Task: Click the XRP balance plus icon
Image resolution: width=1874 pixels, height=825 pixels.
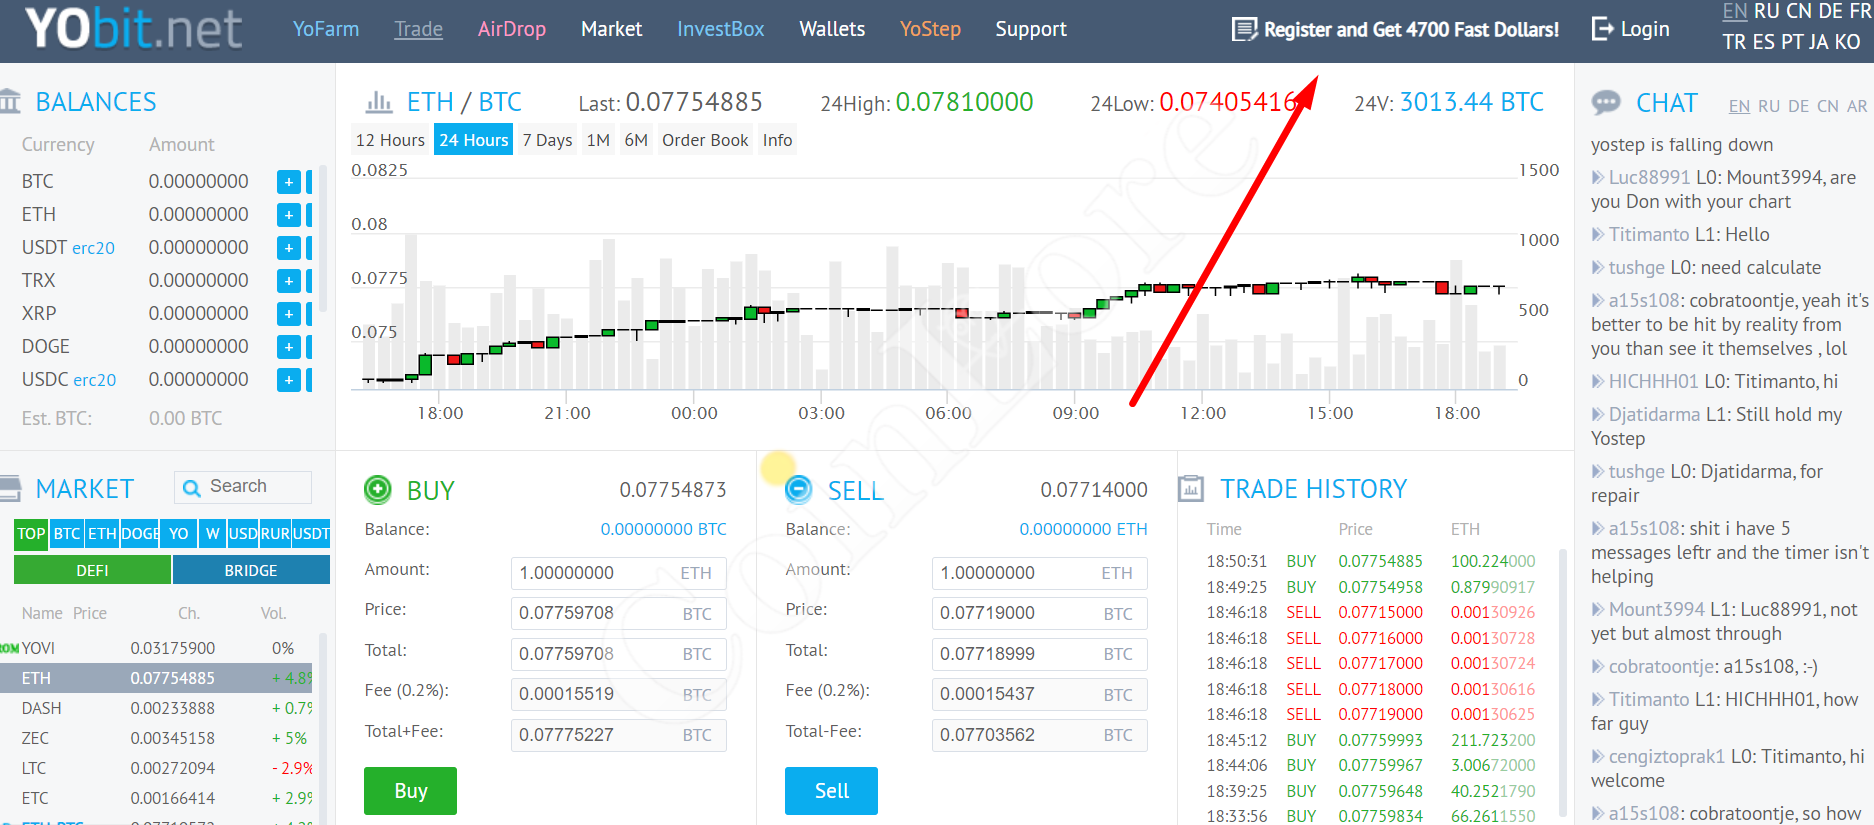Action: (288, 314)
